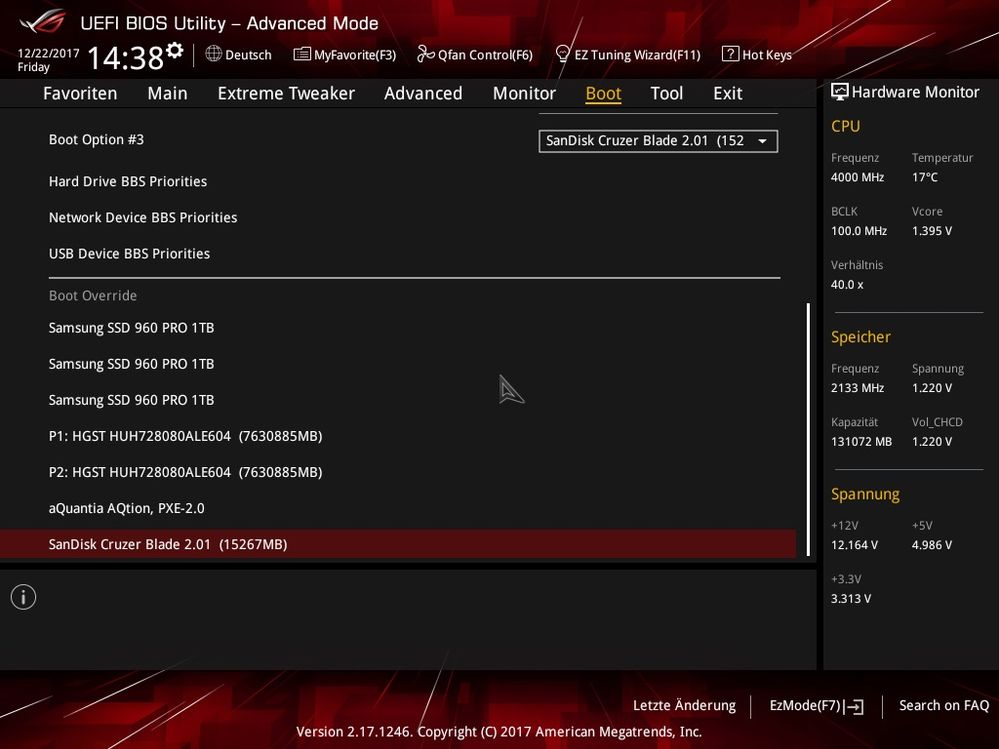The image size is (999, 749).
Task: Click the Speicher heading
Action: coord(861,337)
